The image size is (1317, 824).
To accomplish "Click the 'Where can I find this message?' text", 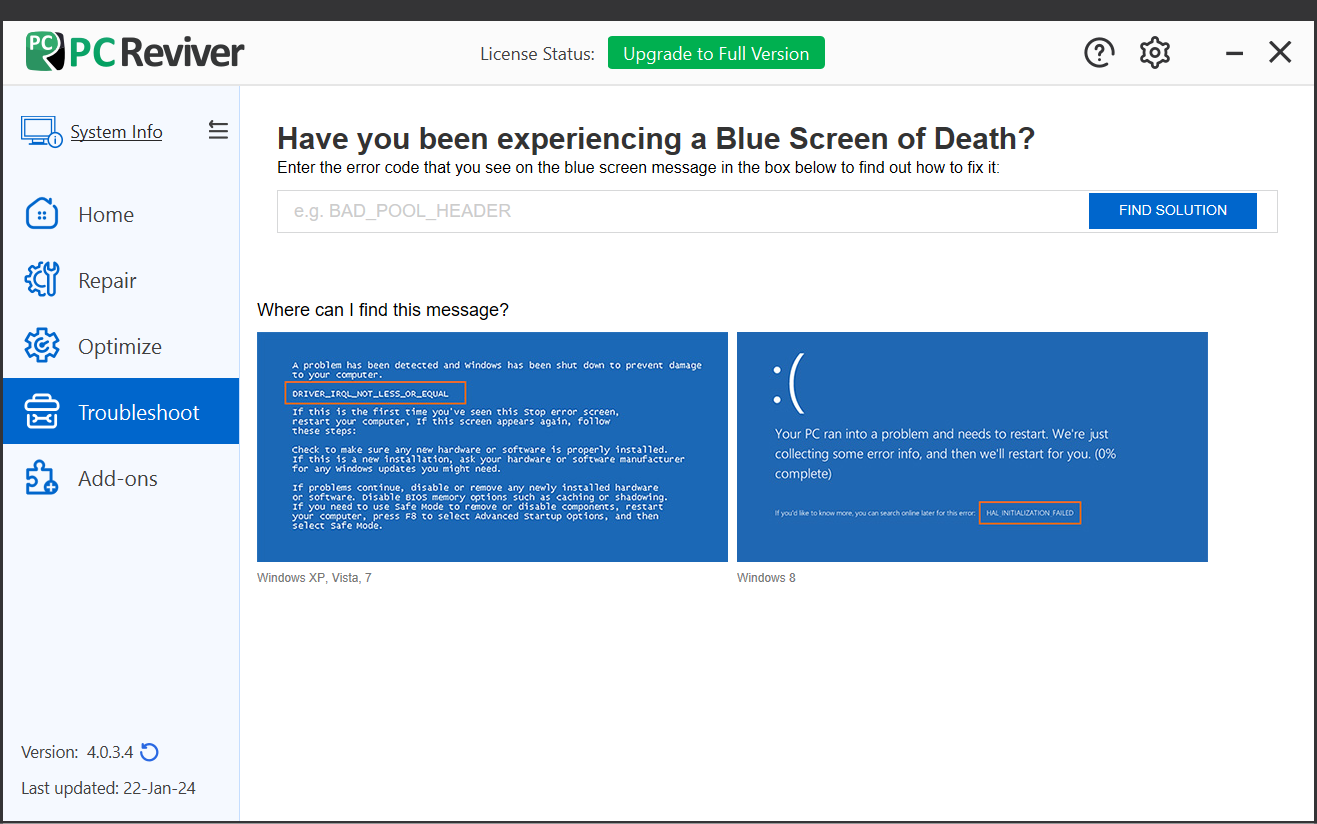I will (x=383, y=310).
